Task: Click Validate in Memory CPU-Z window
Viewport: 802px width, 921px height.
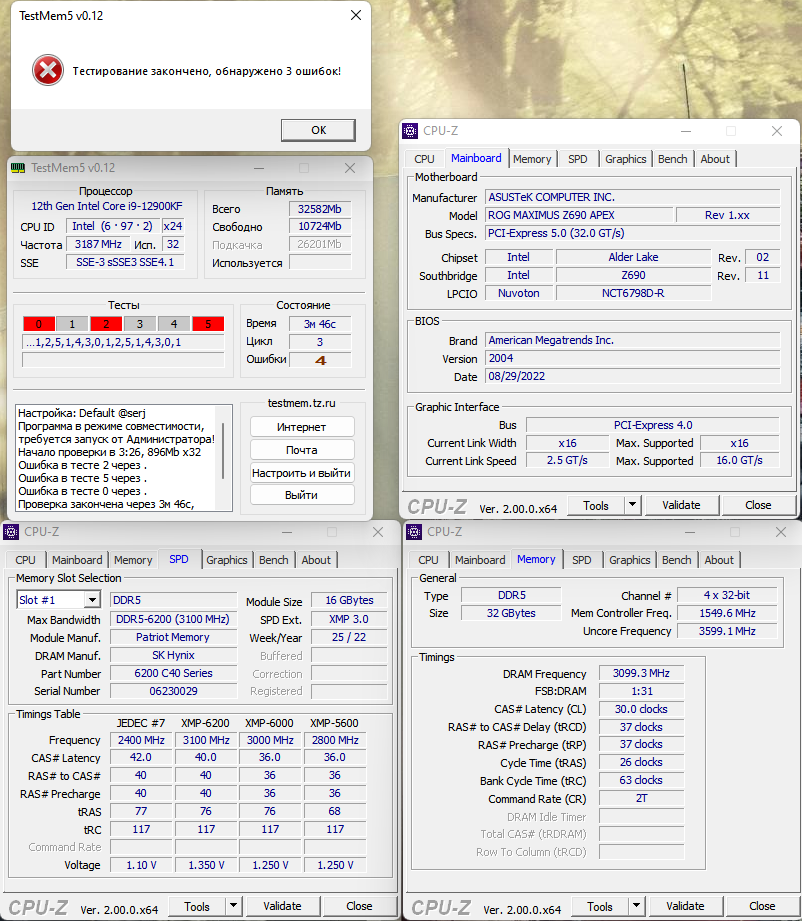Action: click(x=685, y=907)
